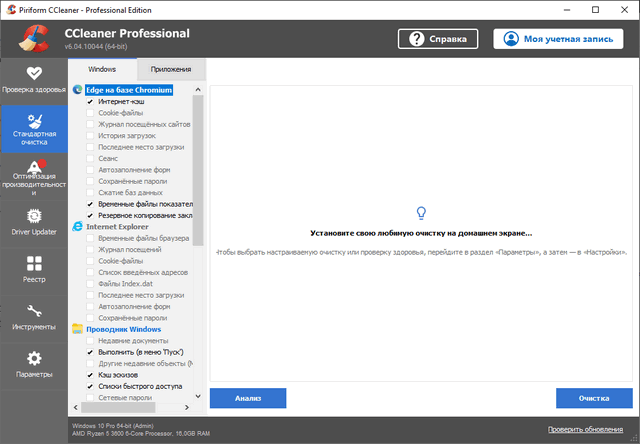Image resolution: width=640 pixels, height=444 pixels.
Task: Open Справка help button
Action: (438, 39)
